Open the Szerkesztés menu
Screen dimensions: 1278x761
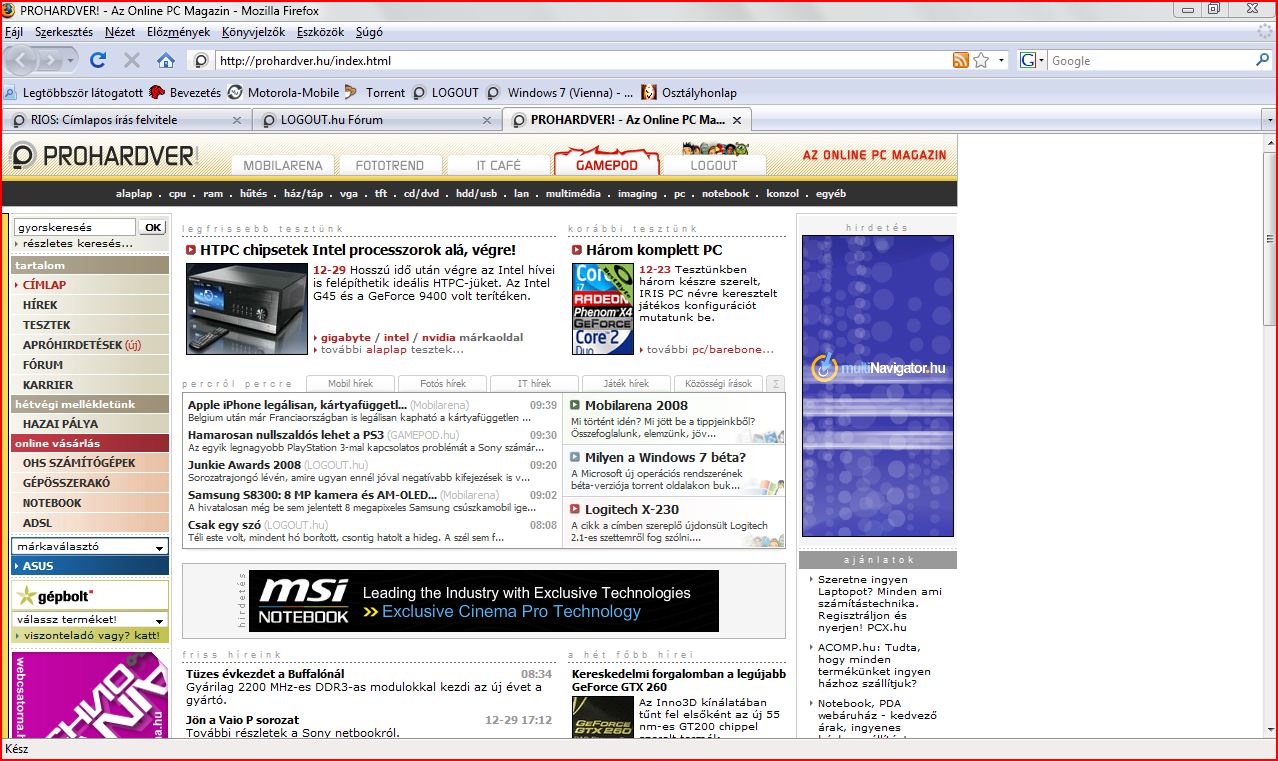pos(64,32)
